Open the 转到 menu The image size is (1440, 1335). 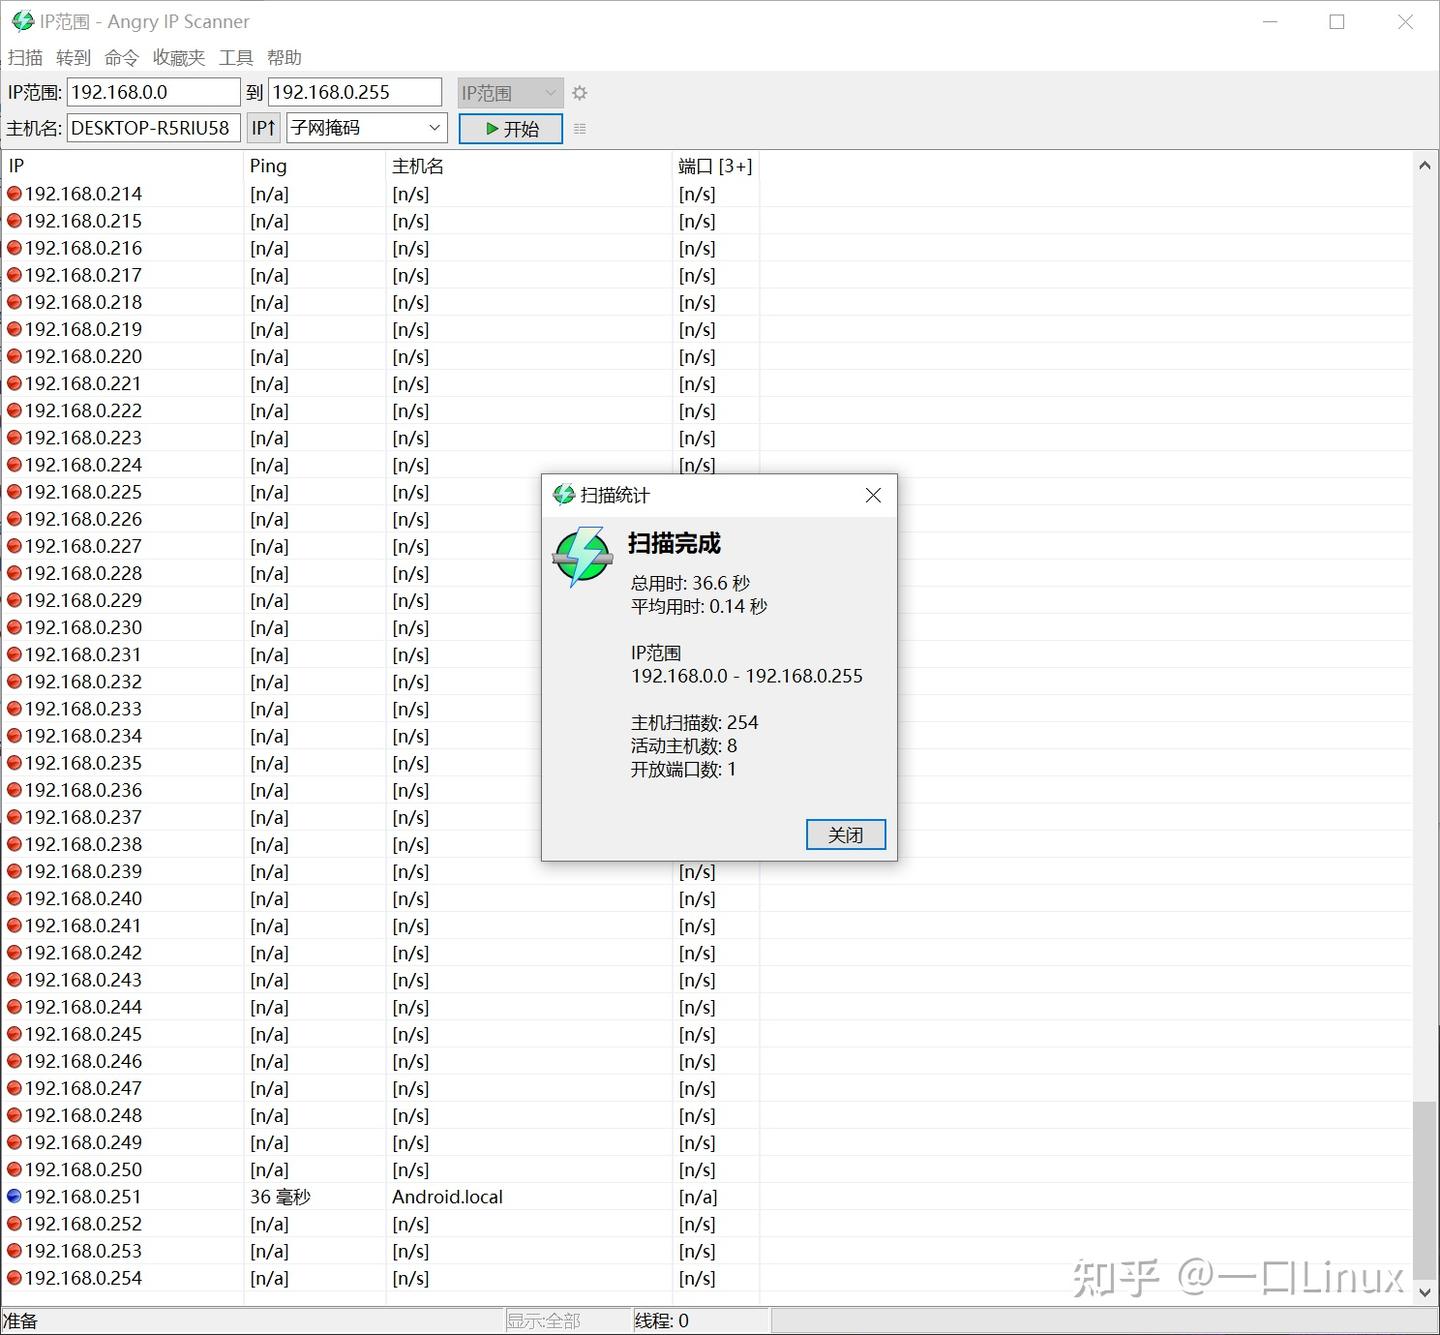click(x=73, y=58)
